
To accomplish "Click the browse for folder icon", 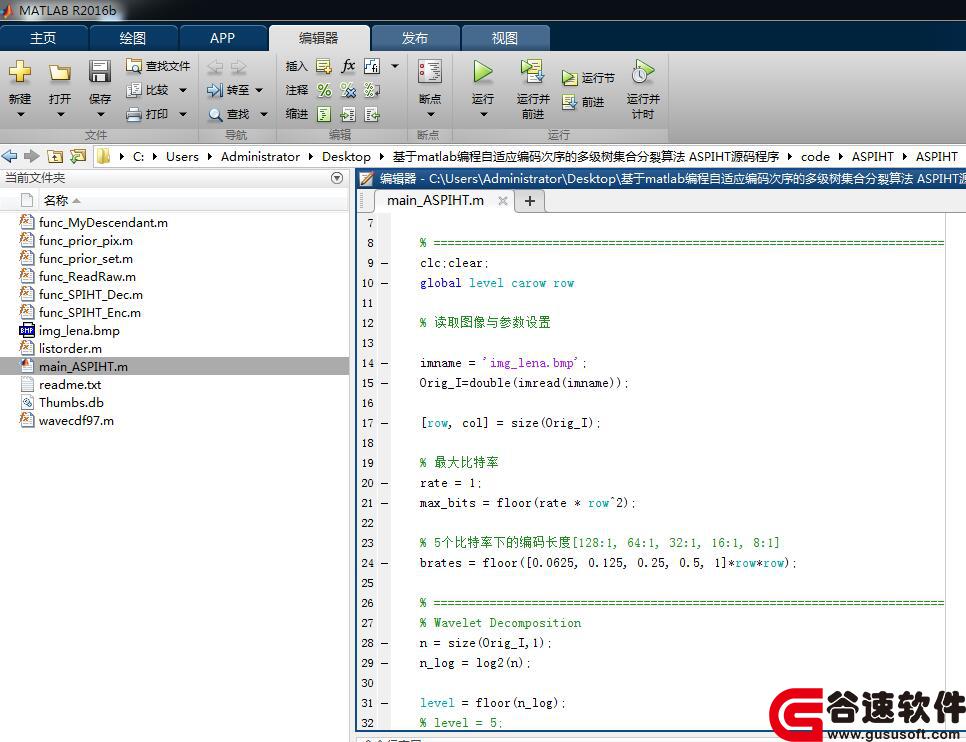I will coord(78,157).
